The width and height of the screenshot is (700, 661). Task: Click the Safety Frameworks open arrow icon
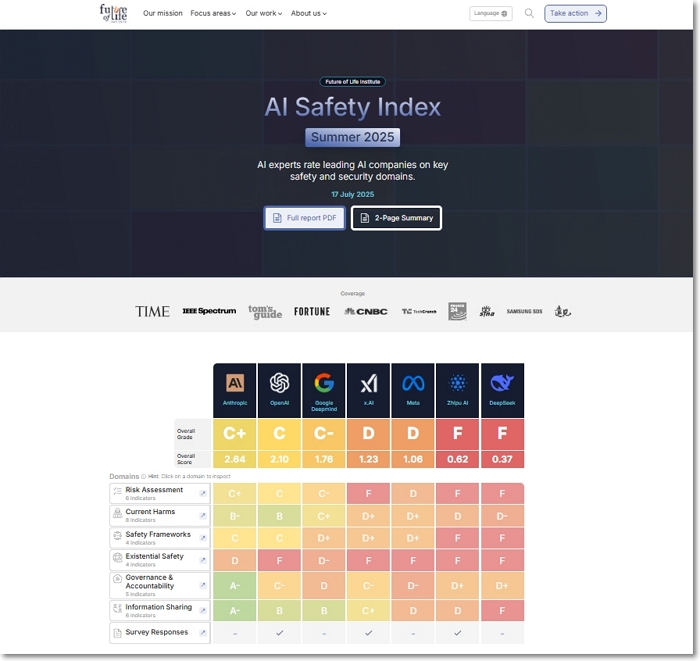click(x=203, y=538)
